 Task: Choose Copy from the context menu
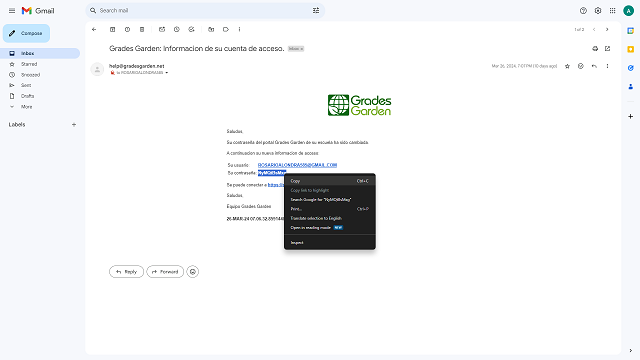[x=330, y=181]
